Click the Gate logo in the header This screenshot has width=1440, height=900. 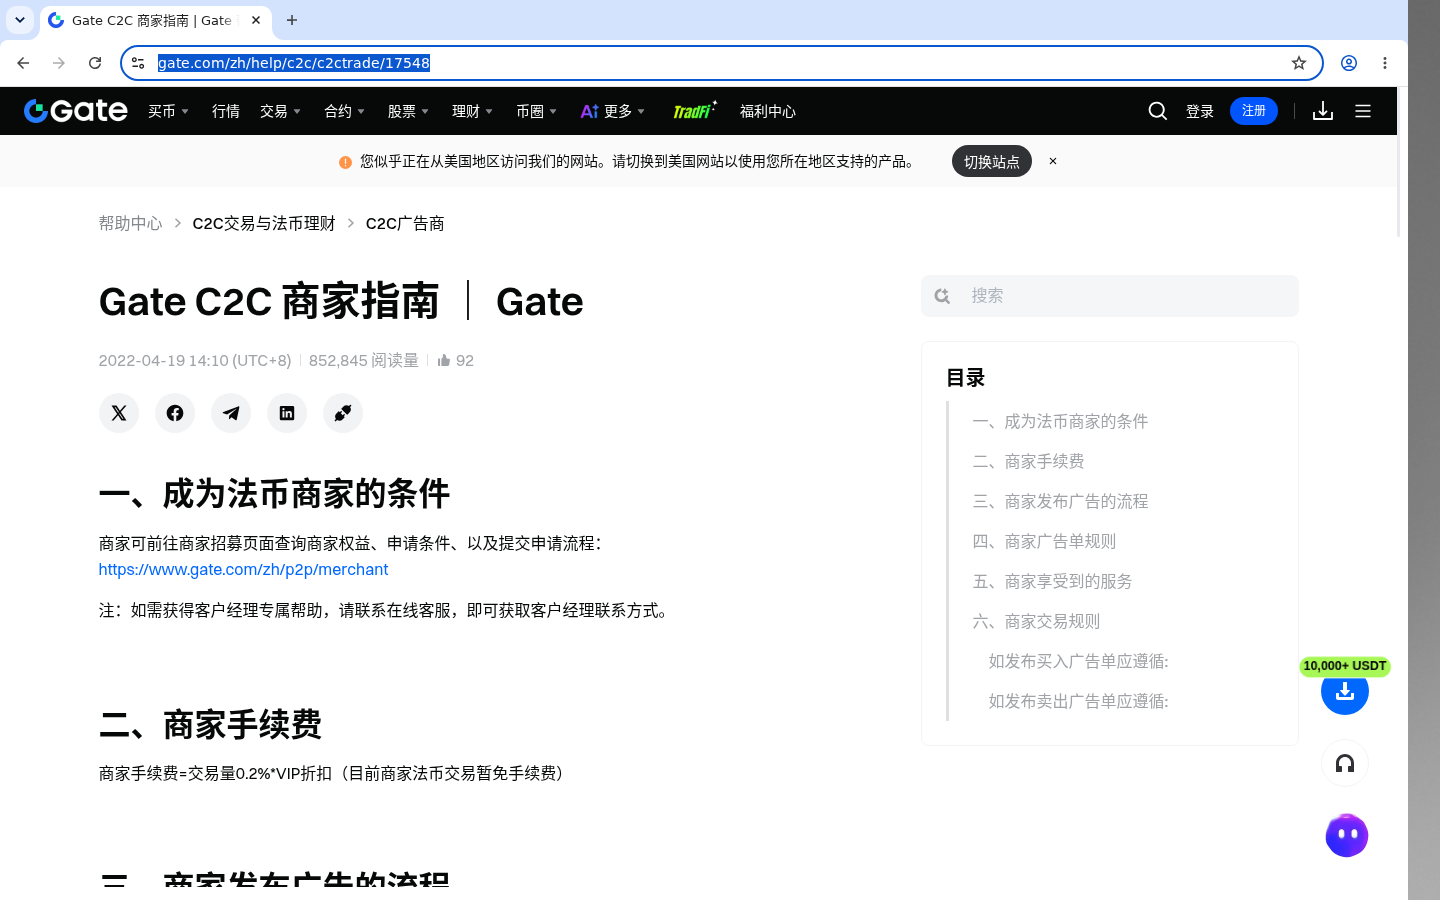tap(76, 111)
